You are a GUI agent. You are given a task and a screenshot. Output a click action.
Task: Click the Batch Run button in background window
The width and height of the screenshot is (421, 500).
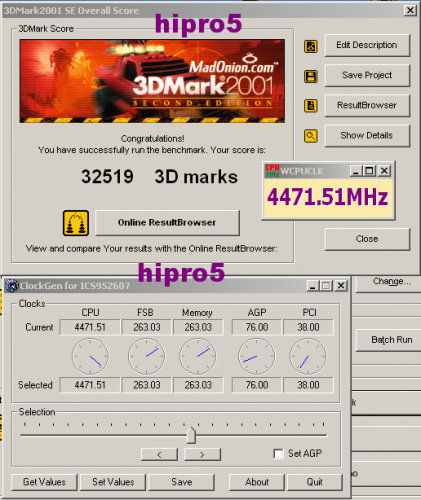coord(388,340)
